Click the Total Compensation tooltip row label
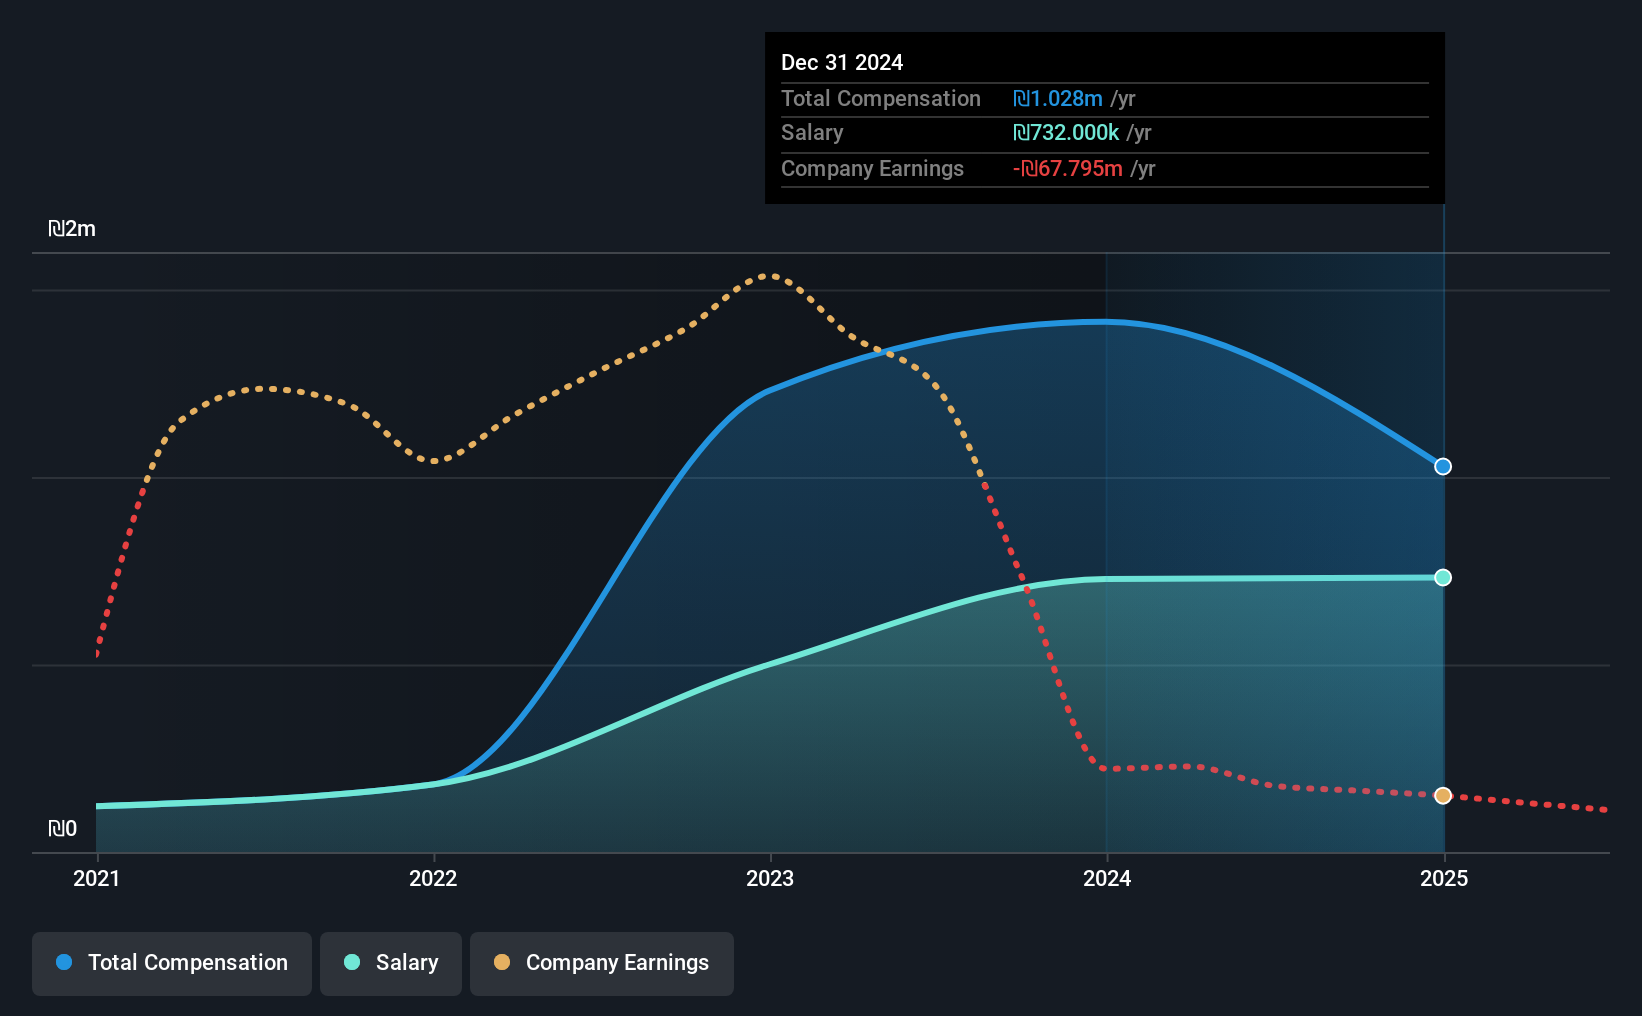 point(881,98)
